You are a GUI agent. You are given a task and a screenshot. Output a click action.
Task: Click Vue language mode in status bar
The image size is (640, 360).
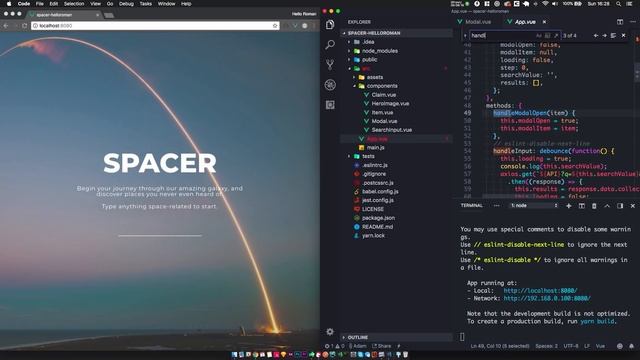click(x=600, y=346)
